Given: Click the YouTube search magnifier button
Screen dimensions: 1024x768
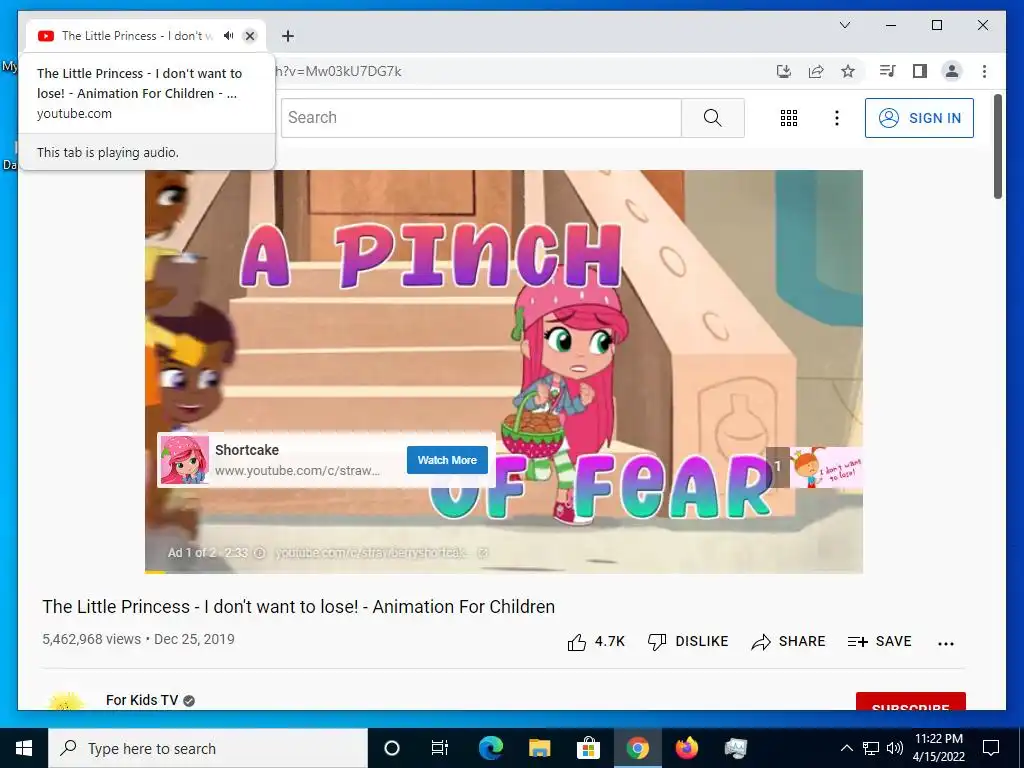Looking at the screenshot, I should [x=712, y=118].
